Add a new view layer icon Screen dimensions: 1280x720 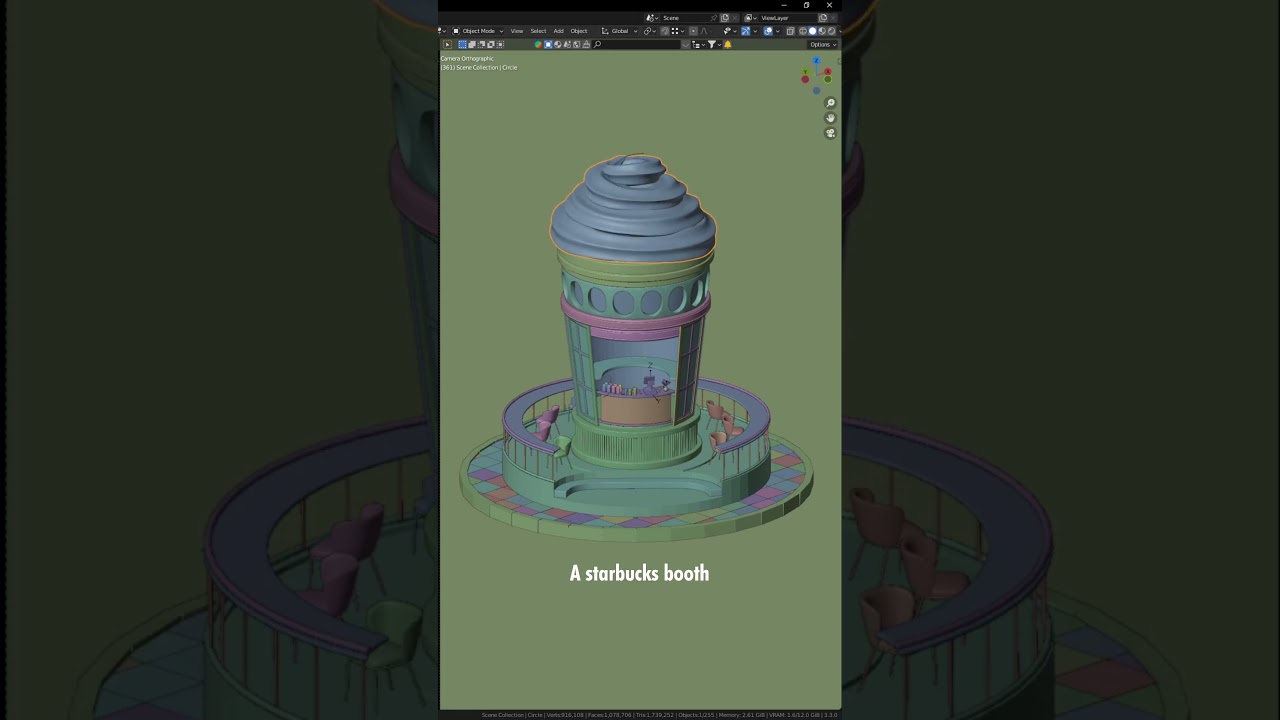point(823,18)
